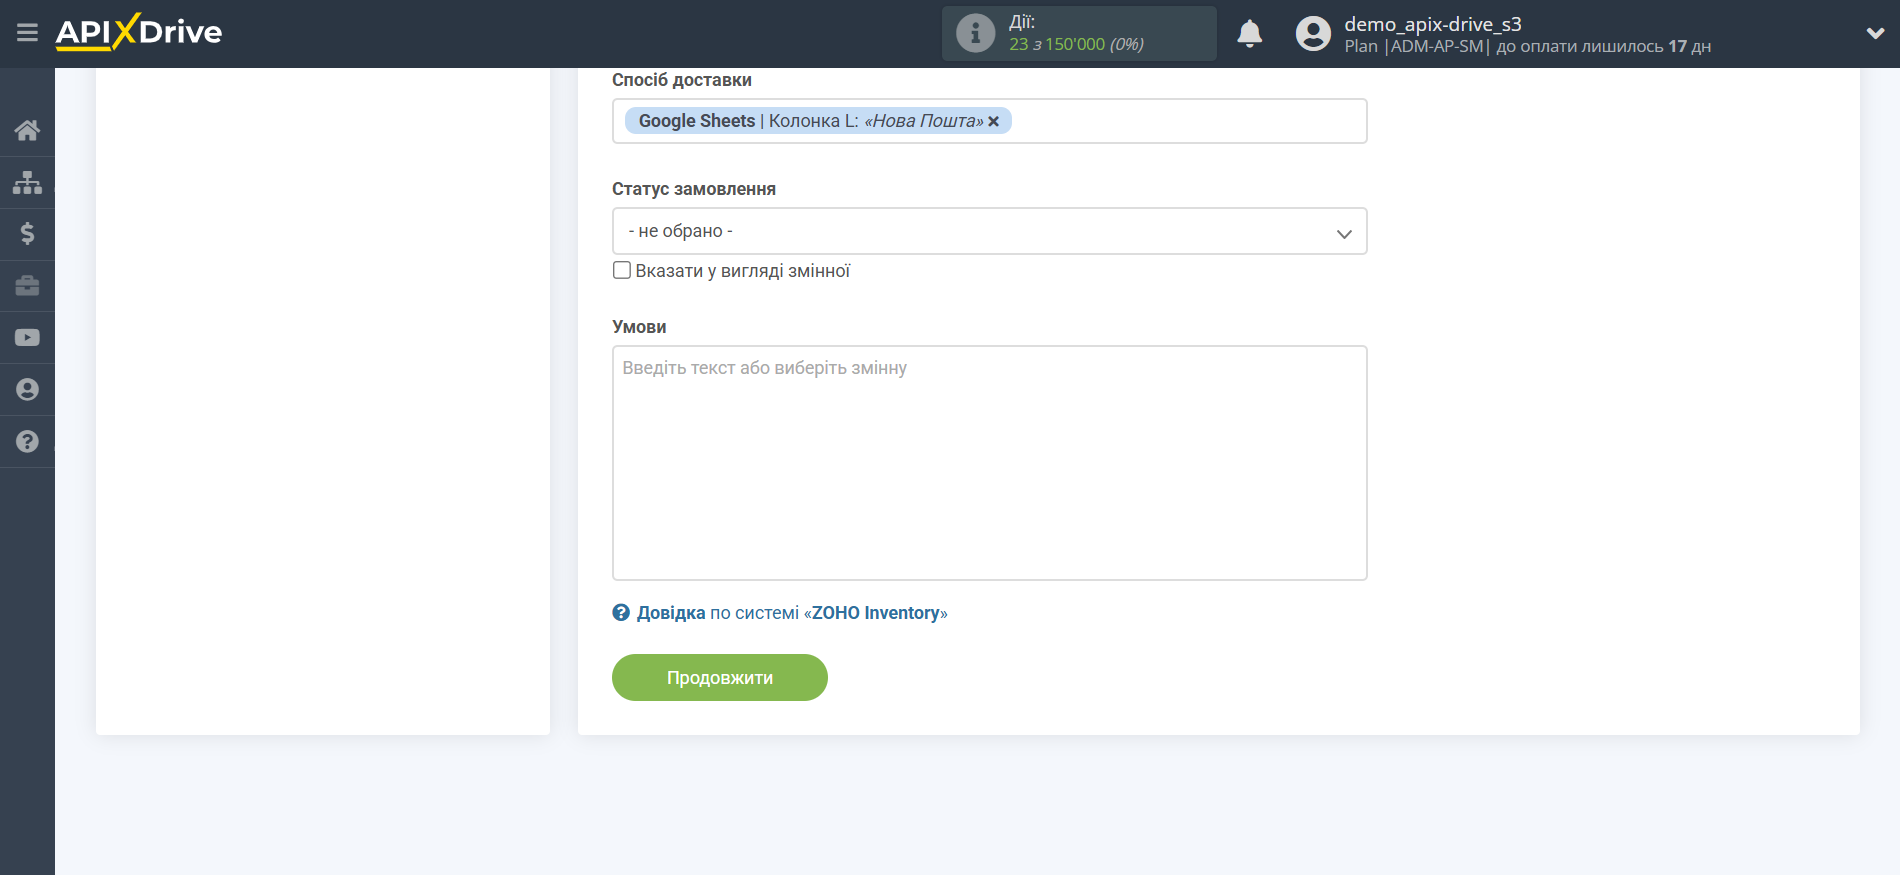The height and width of the screenshot is (875, 1900).
Task: Enable Вказати у вигляді змінної checkbox
Action: (x=622, y=270)
